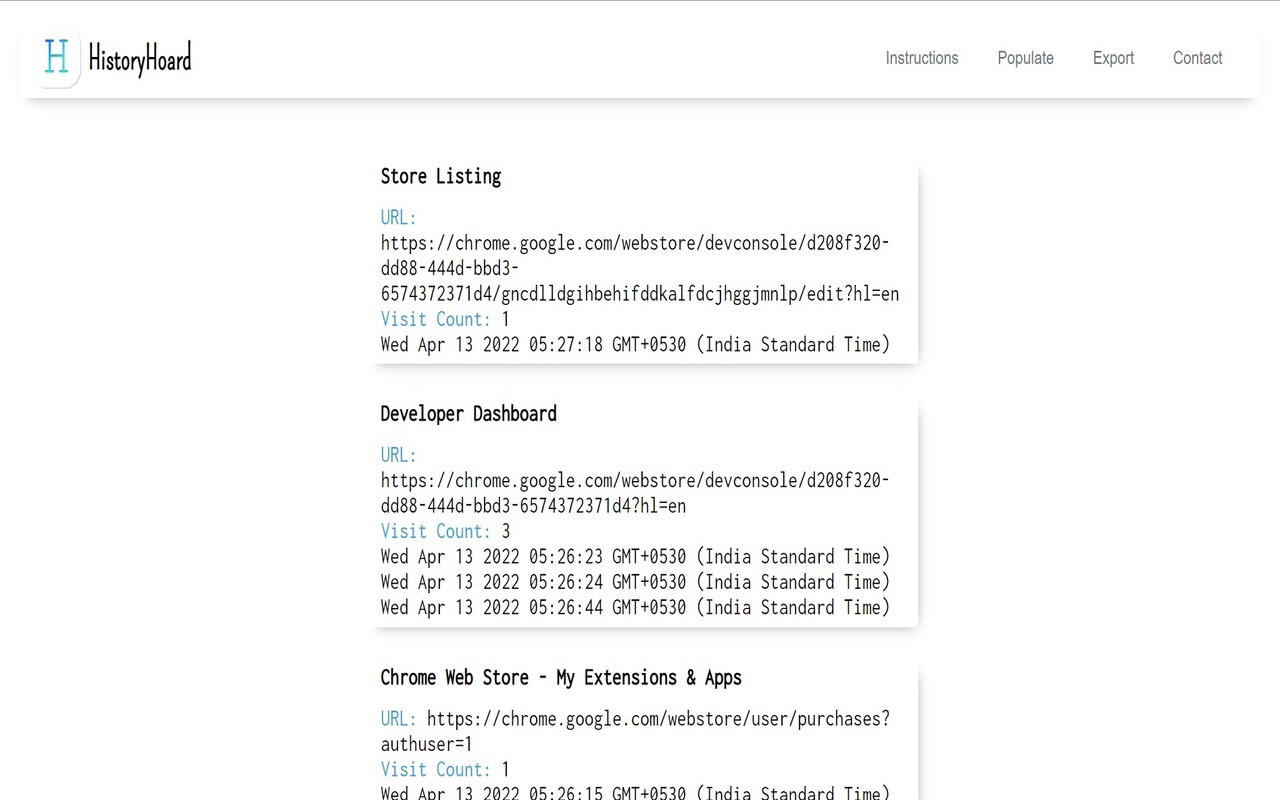Click the URL label in the Store Listing card
Viewport: 1280px width, 800px height.
click(x=398, y=218)
